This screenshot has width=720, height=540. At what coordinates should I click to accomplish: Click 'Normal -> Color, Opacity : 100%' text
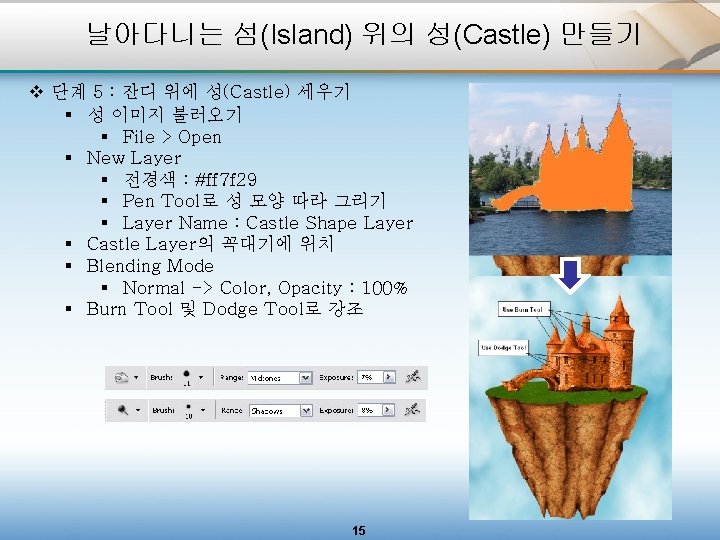point(265,288)
